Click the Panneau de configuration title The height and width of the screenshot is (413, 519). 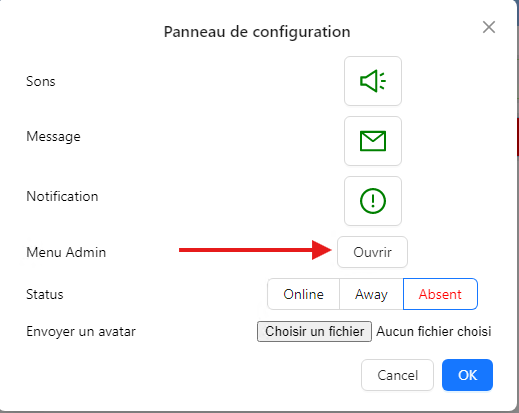tap(257, 32)
